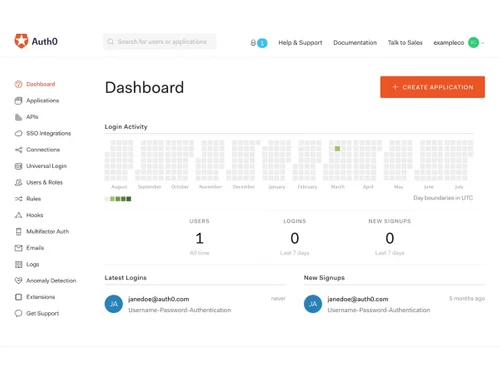Click the New Signups count value 0

[390, 238]
